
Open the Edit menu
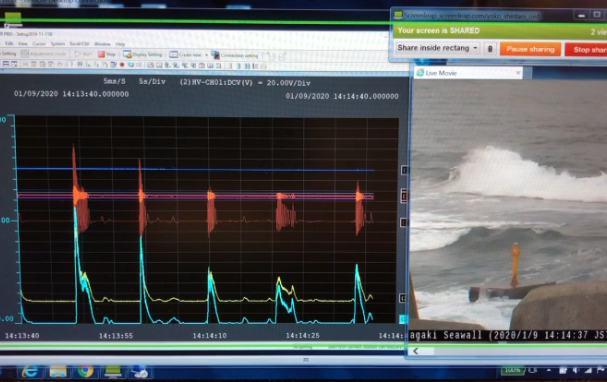point(9,44)
